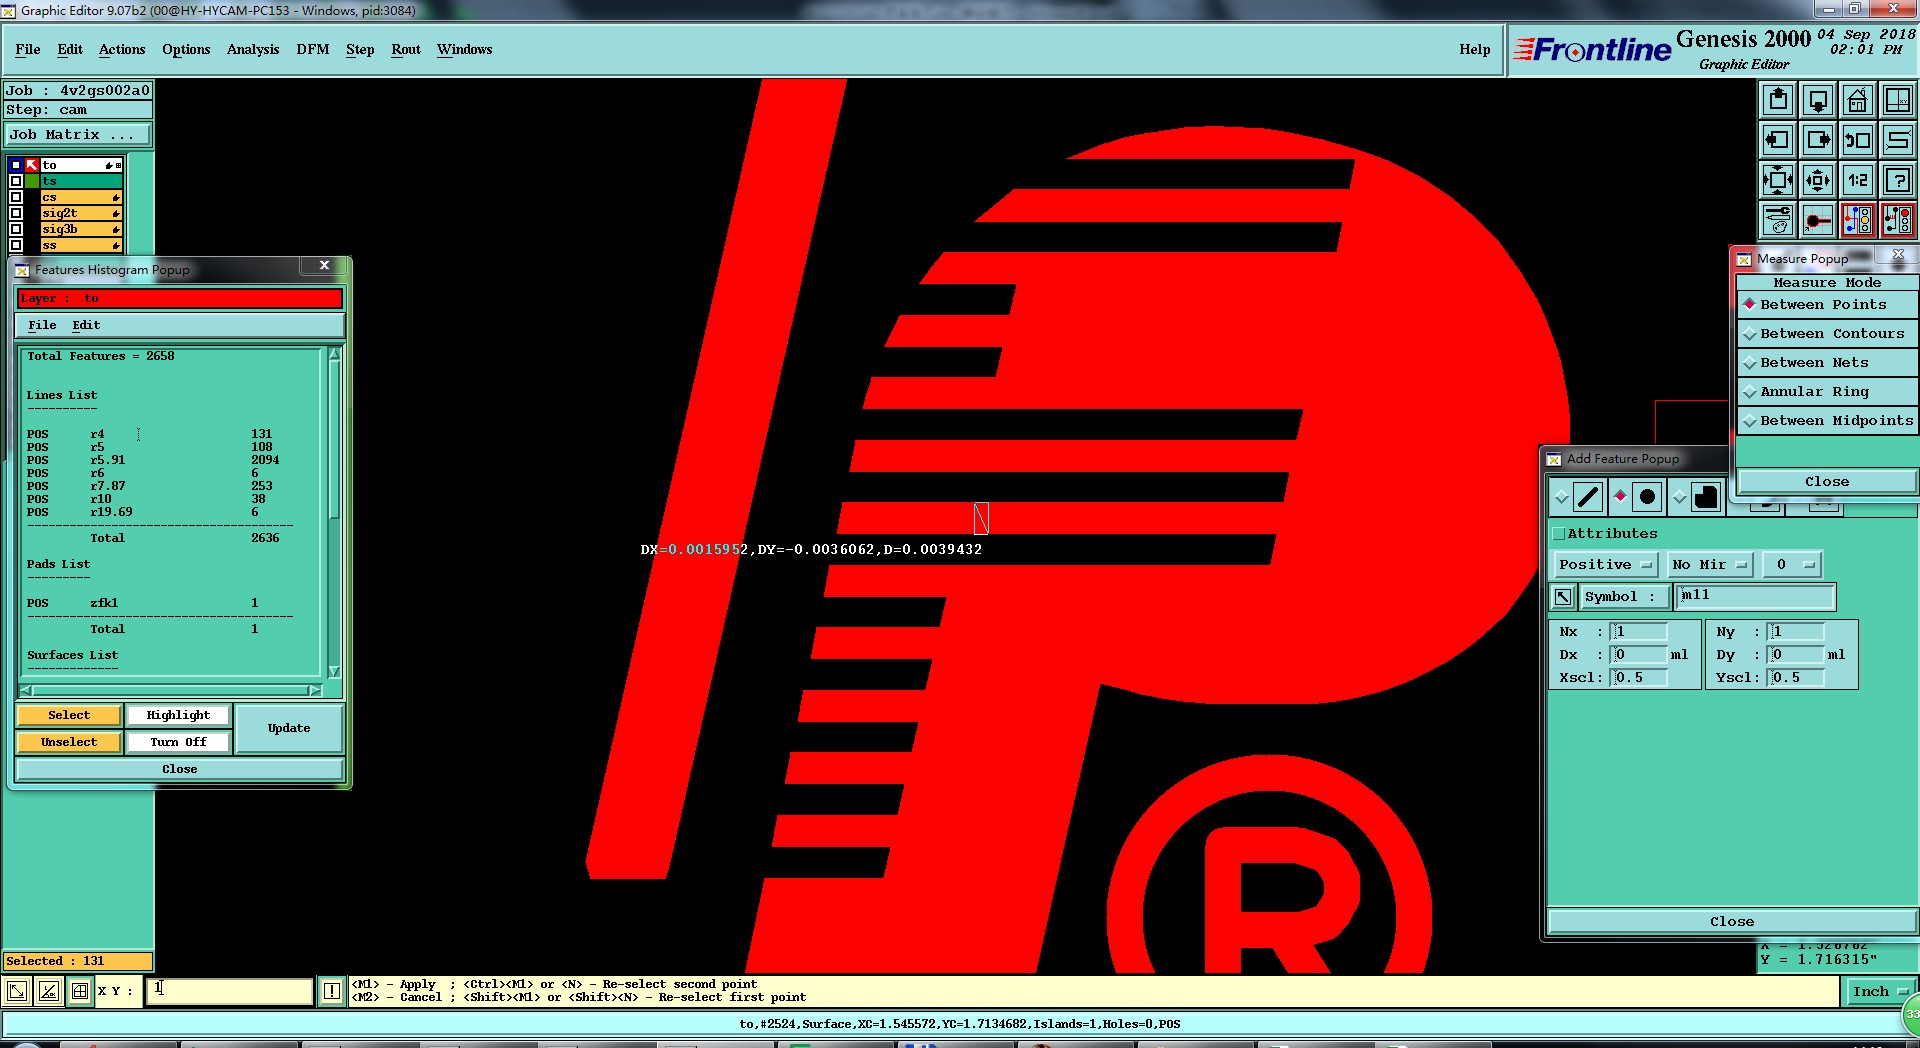The image size is (1920, 1048).
Task: Open the Analysis menu
Action: 253,50
